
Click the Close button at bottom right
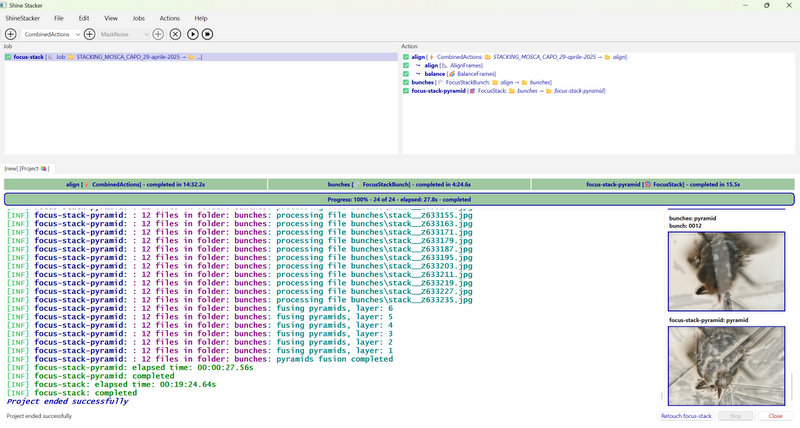pyautogui.click(x=775, y=415)
